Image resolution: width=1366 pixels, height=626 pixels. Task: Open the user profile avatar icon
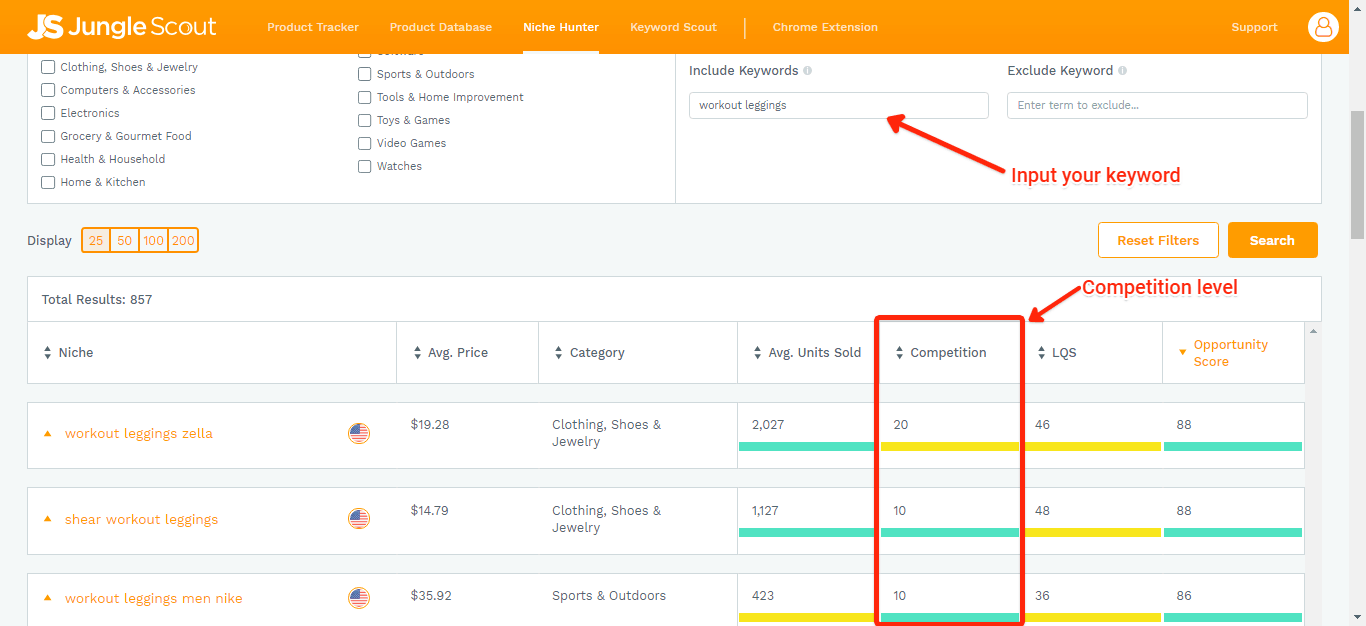[1323, 27]
